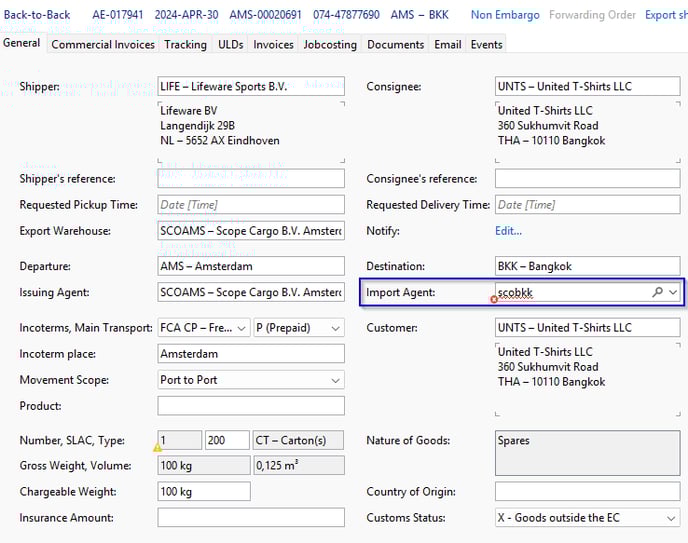Click the Forwarding Order header link
The width and height of the screenshot is (688, 543).
[x=590, y=15]
